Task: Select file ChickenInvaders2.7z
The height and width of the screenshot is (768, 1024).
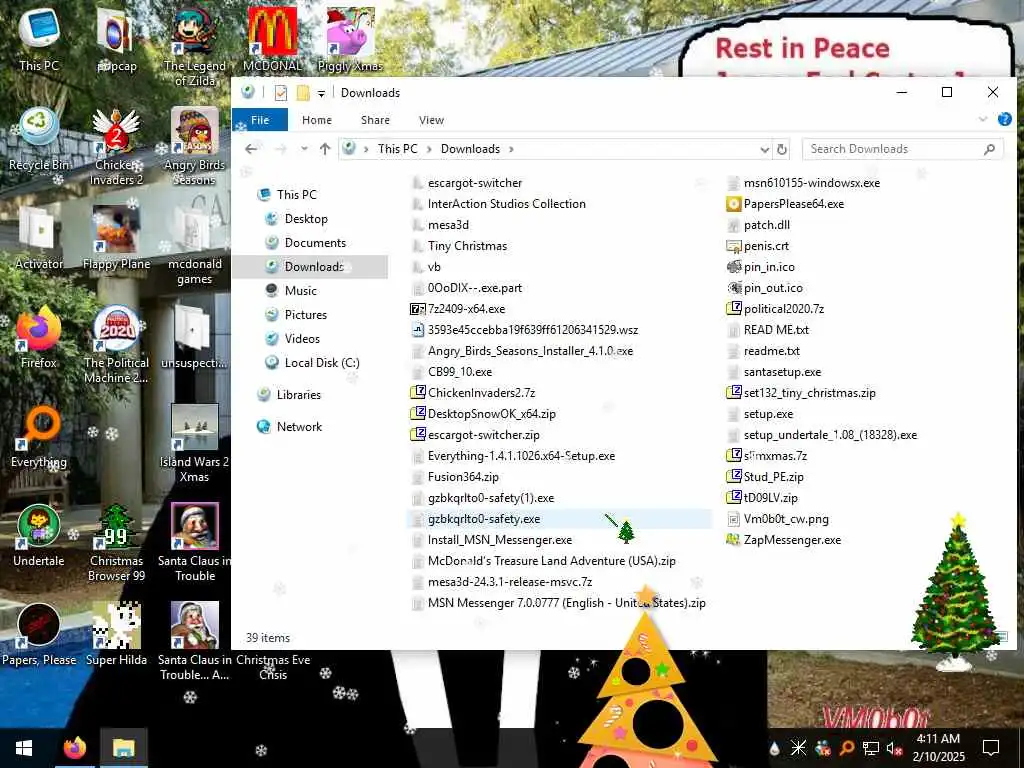Action: click(x=481, y=393)
